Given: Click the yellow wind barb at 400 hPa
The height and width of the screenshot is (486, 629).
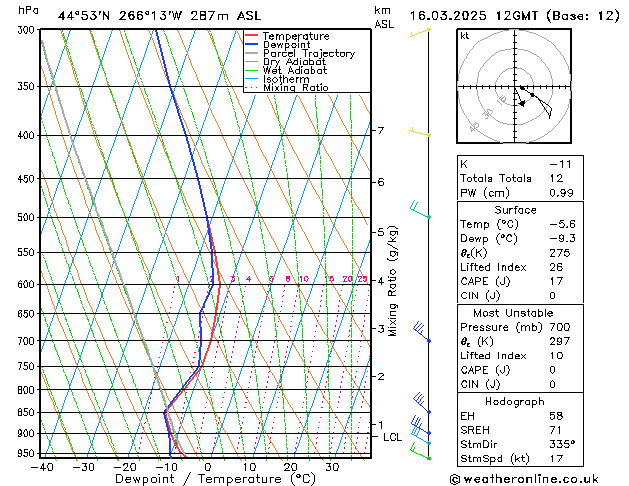Looking at the screenshot, I should 420,132.
